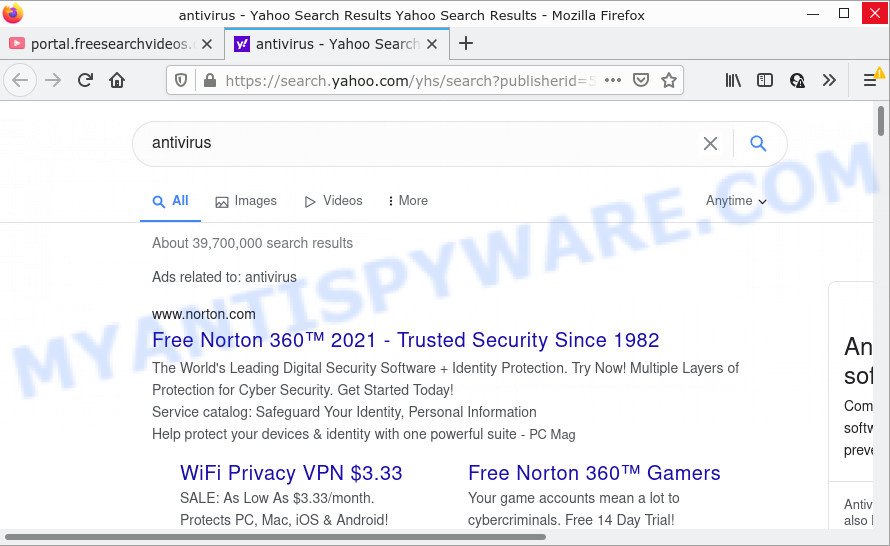Select the All results tab

(170, 201)
